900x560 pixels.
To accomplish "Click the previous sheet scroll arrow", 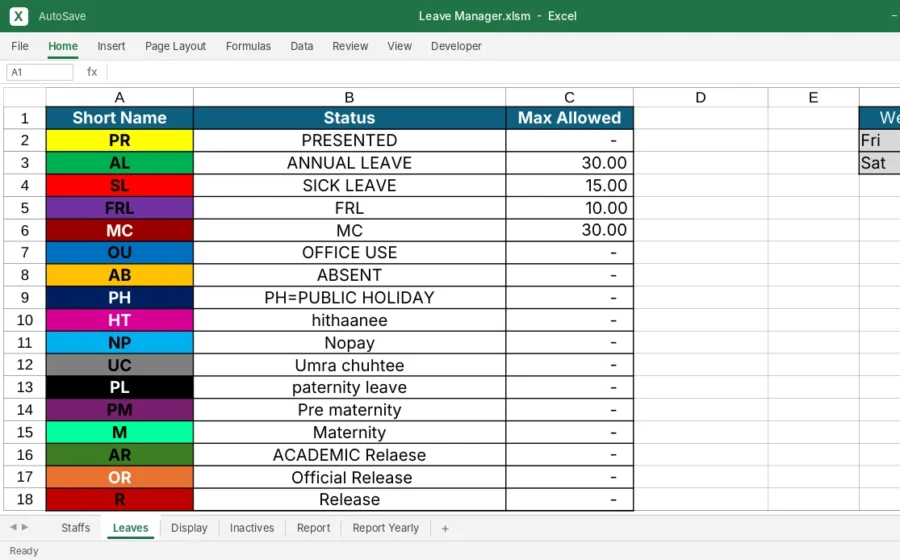I will click(13, 527).
